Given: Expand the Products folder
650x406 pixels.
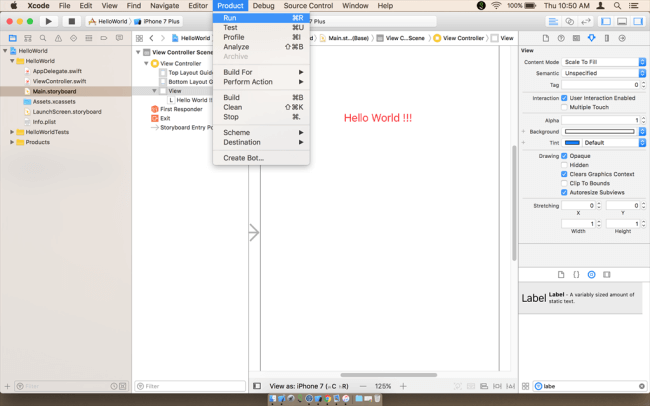Looking at the screenshot, I should (12, 142).
